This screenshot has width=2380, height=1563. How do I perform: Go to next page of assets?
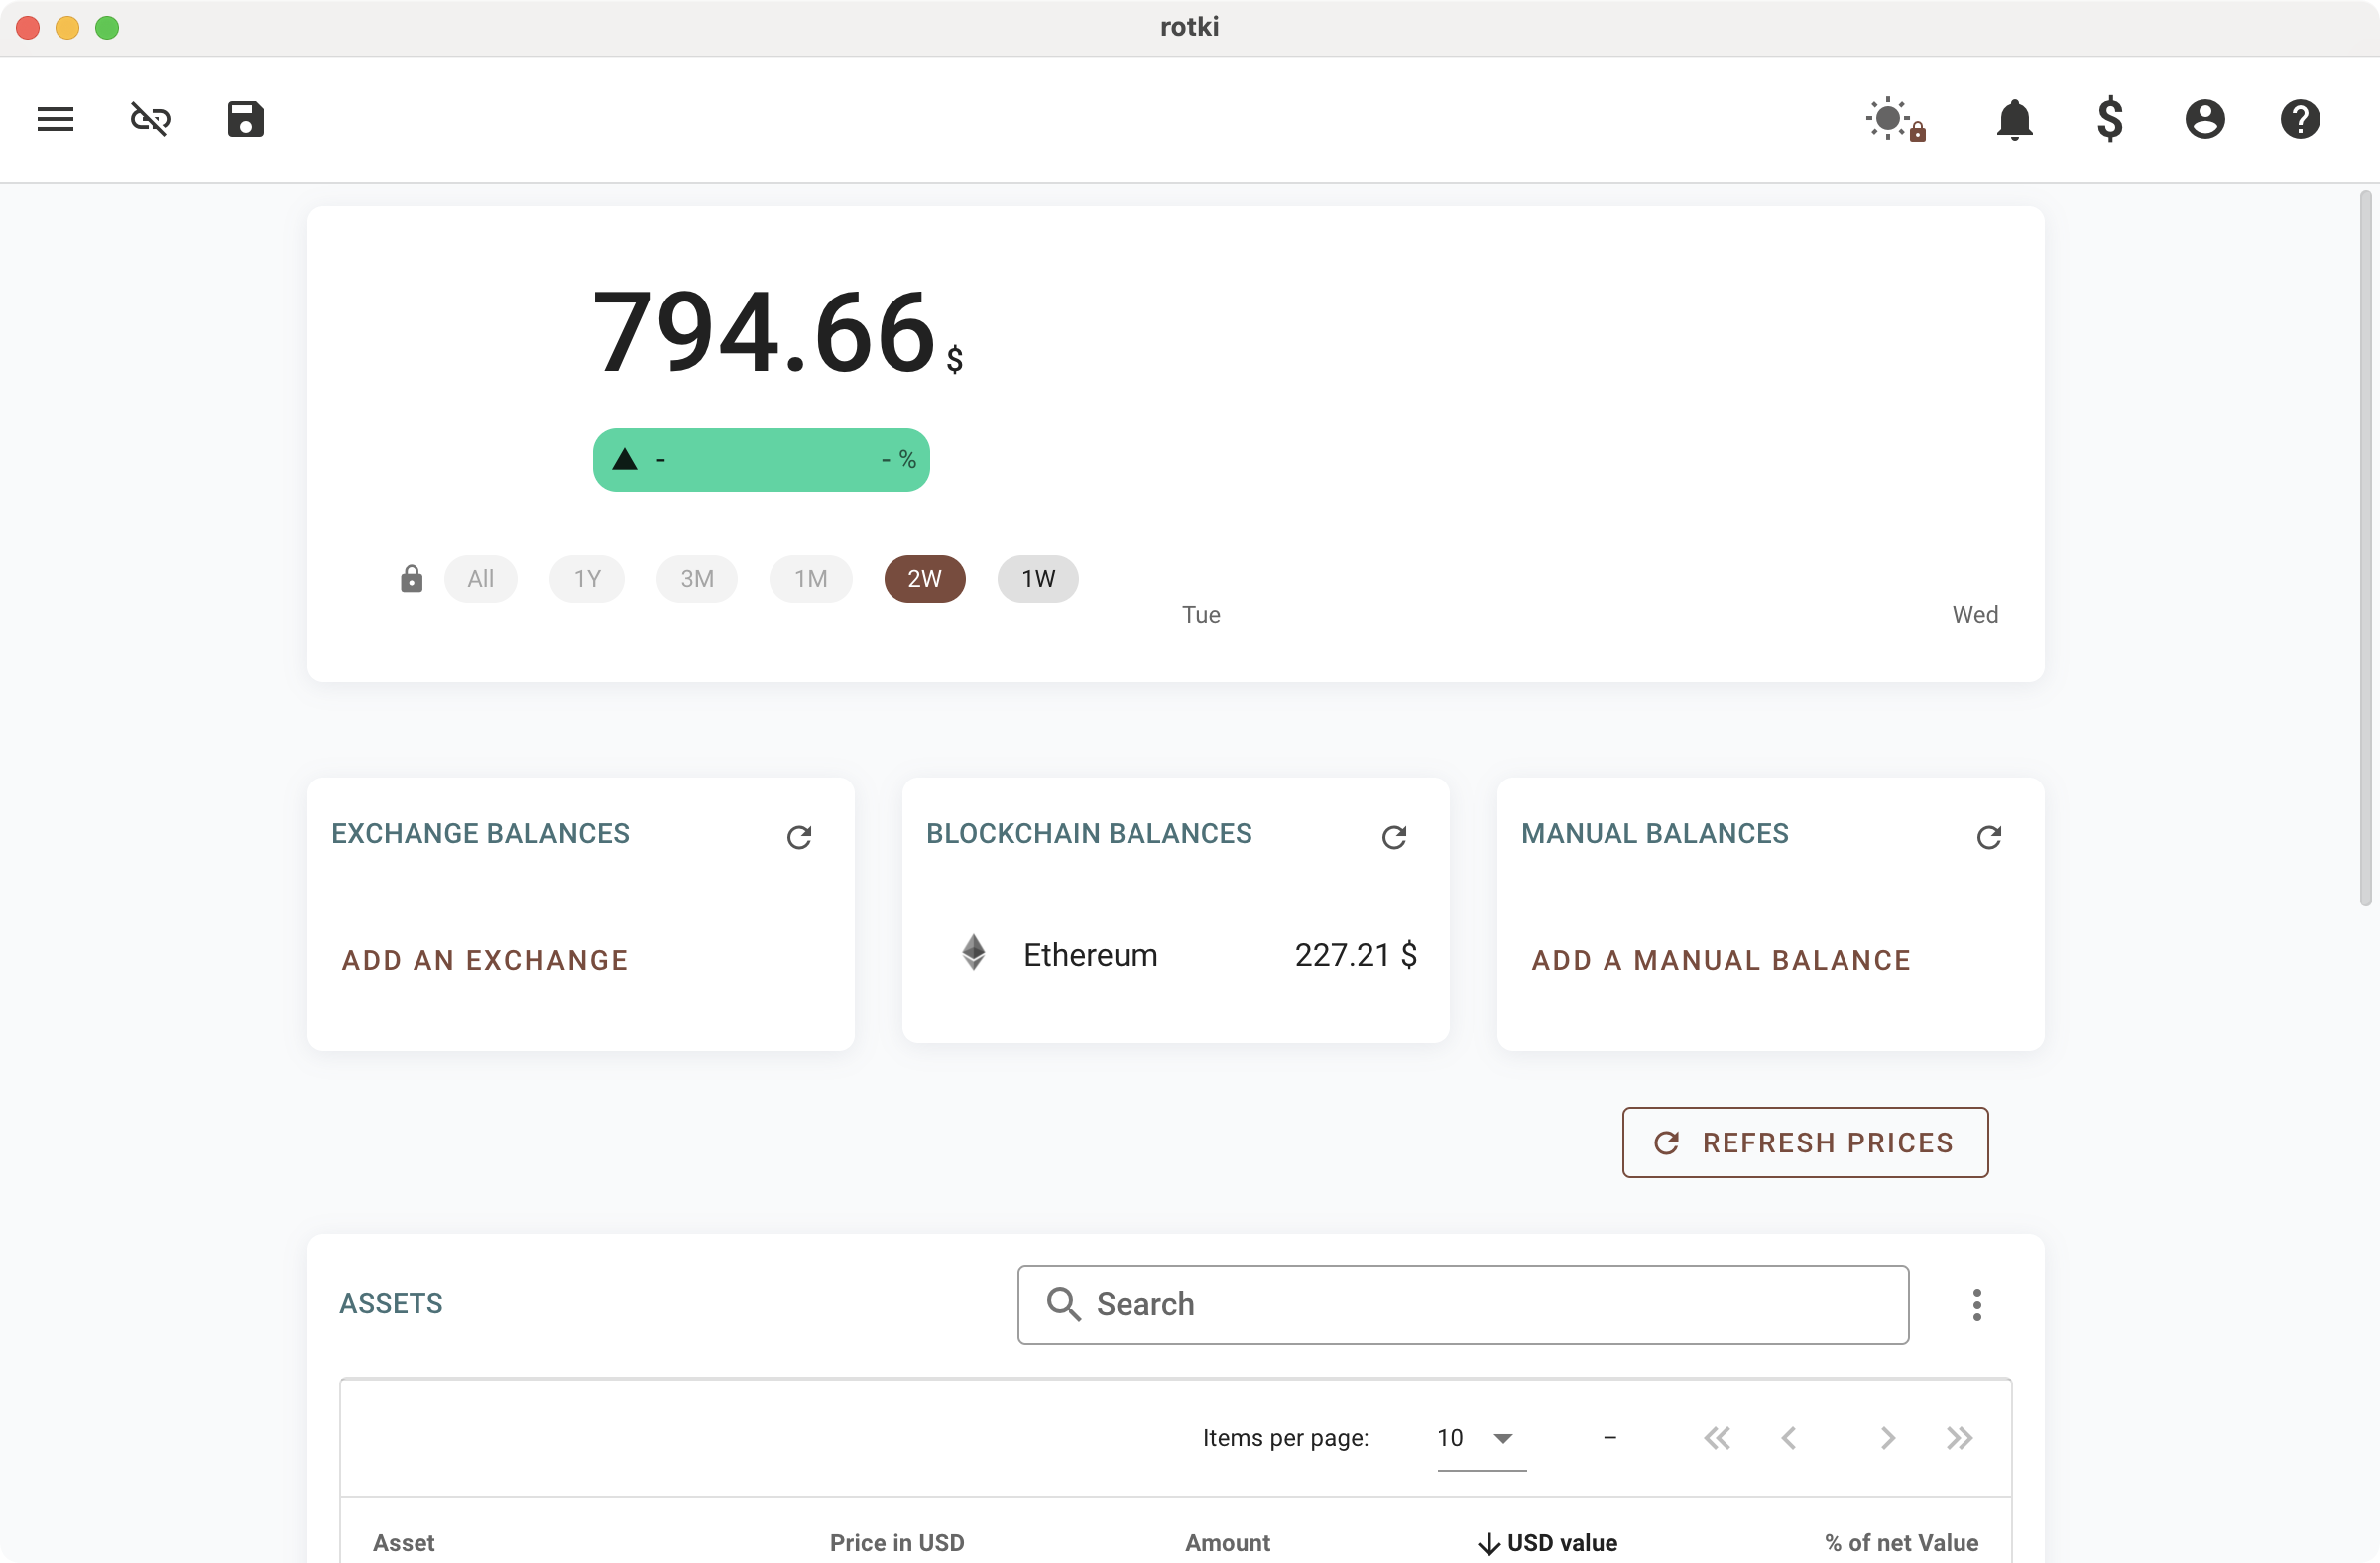(x=1887, y=1438)
